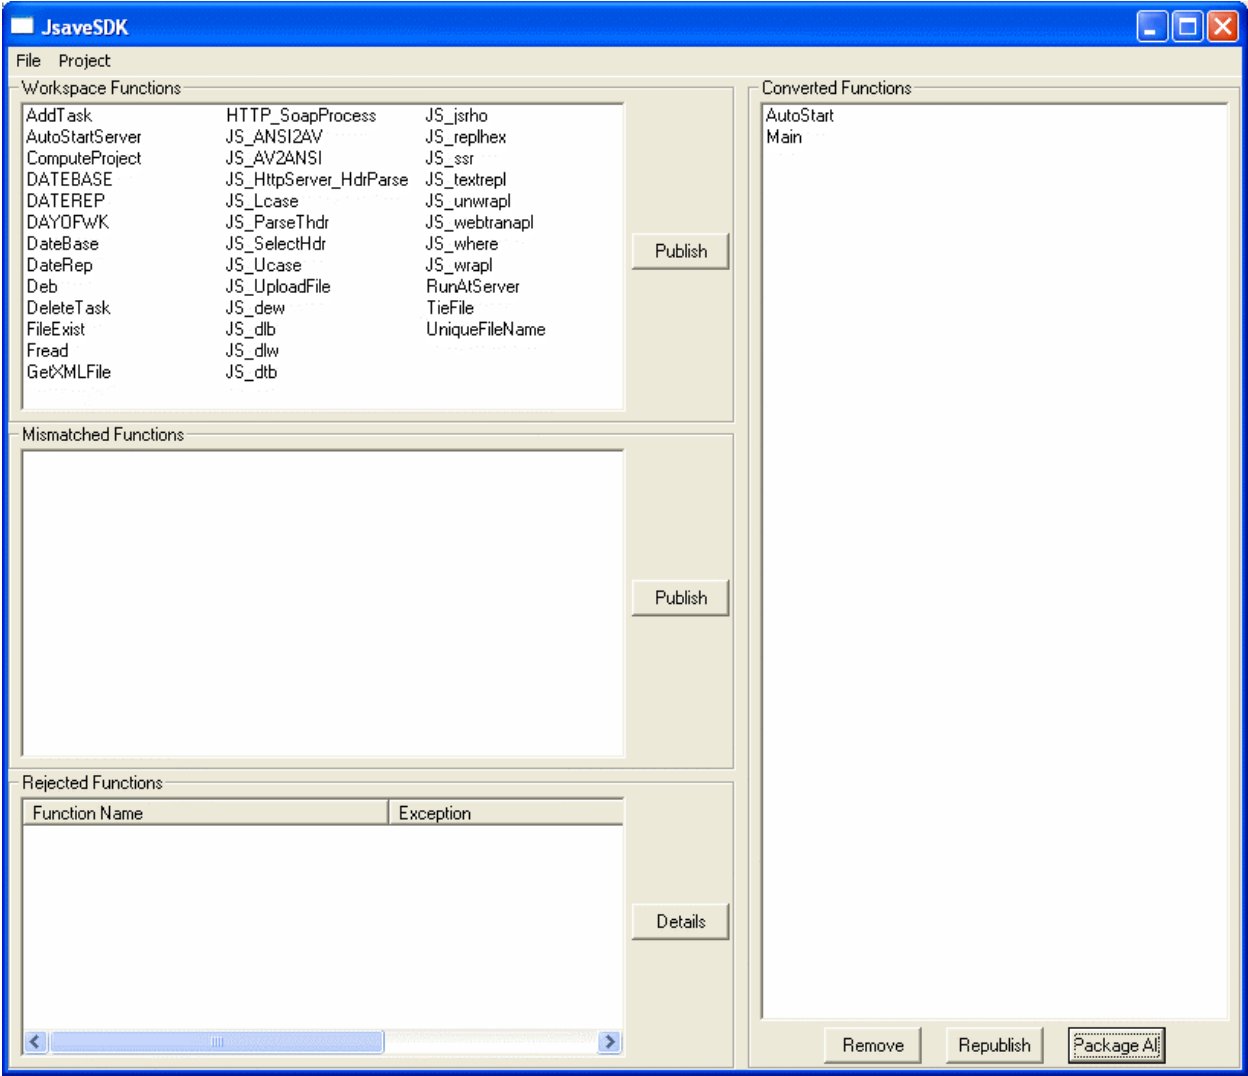Image resolution: width=1248 pixels, height=1076 pixels.
Task: Select the JS_replhex function
Action: point(466,137)
